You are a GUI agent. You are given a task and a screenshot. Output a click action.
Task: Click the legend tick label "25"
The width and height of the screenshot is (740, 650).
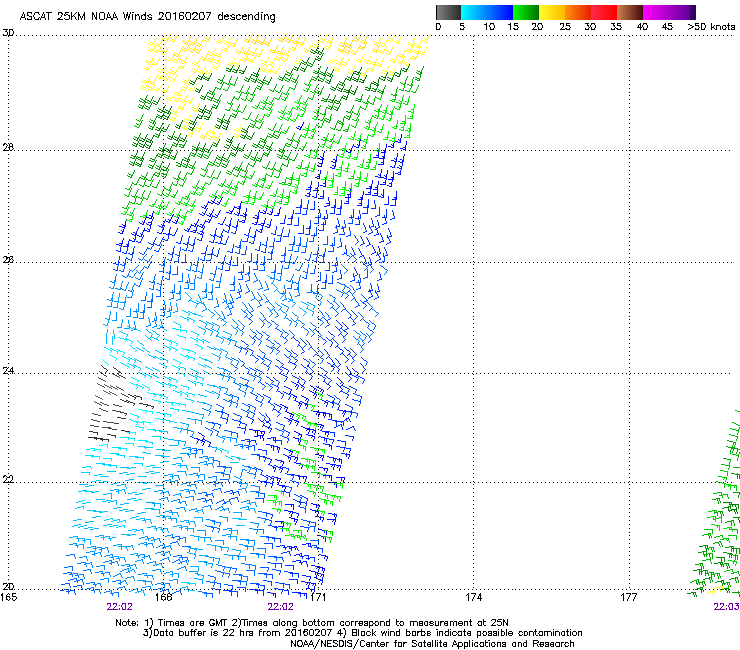[565, 27]
